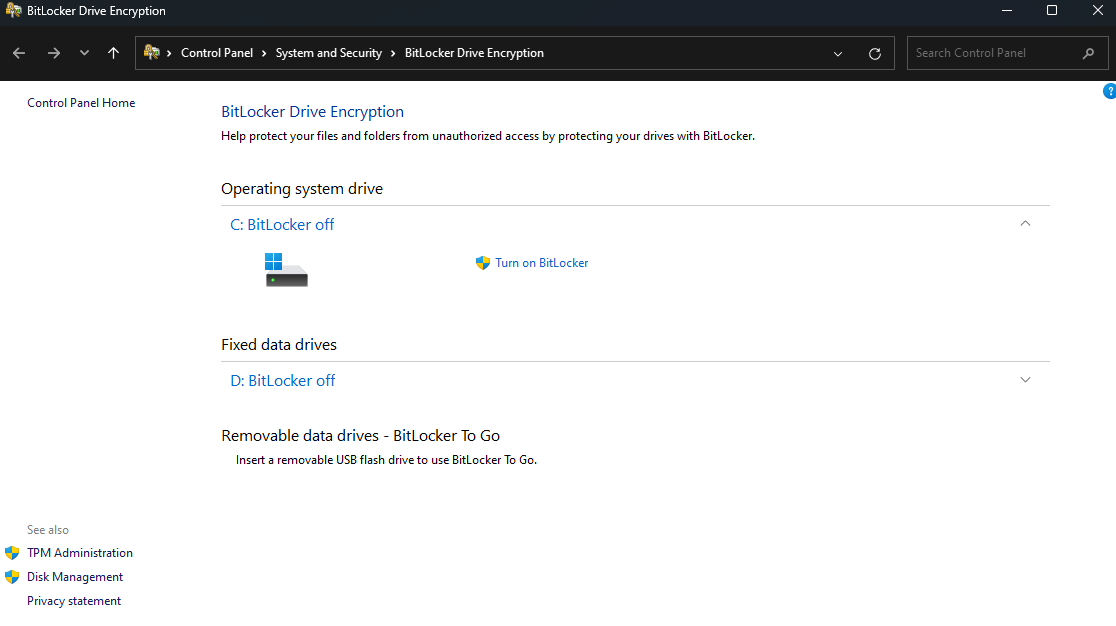
Task: Click the 'Operating system drive' heading
Action: point(302,189)
